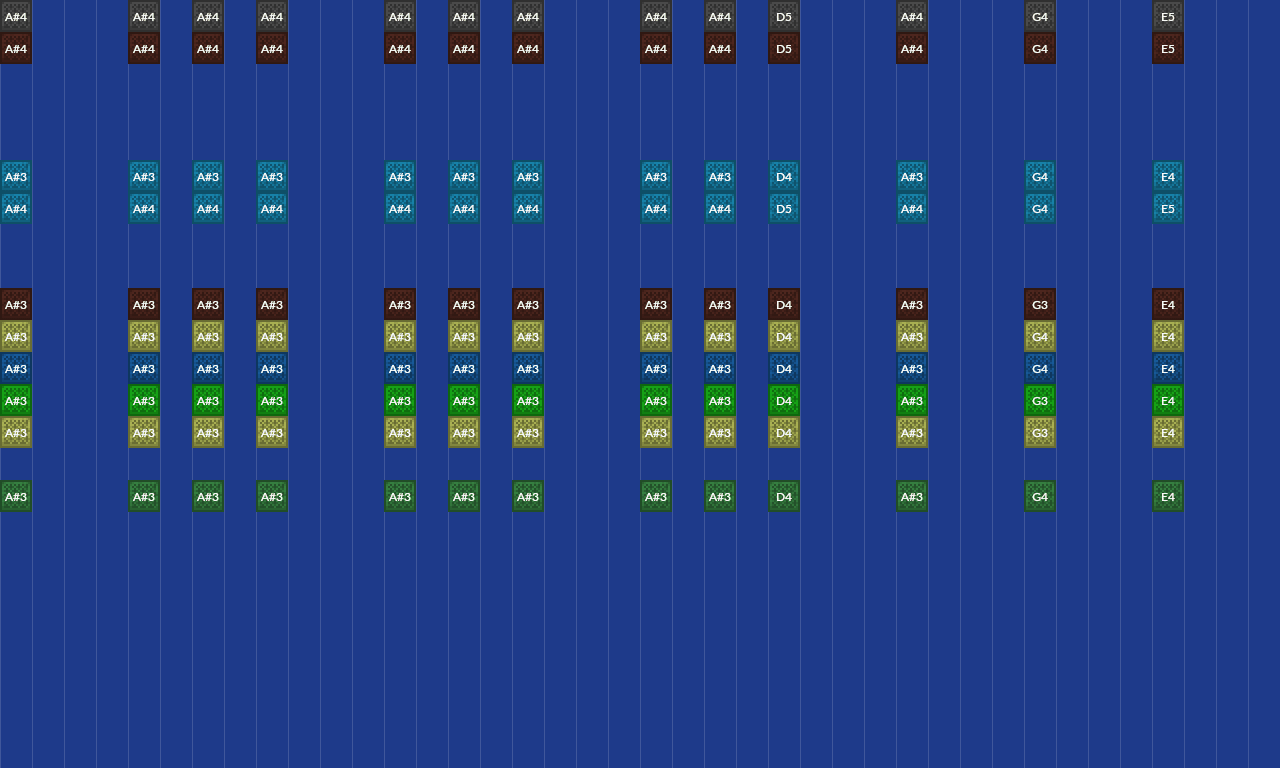Select the dark red D5 note block
1280x768 pixels.
pos(784,48)
